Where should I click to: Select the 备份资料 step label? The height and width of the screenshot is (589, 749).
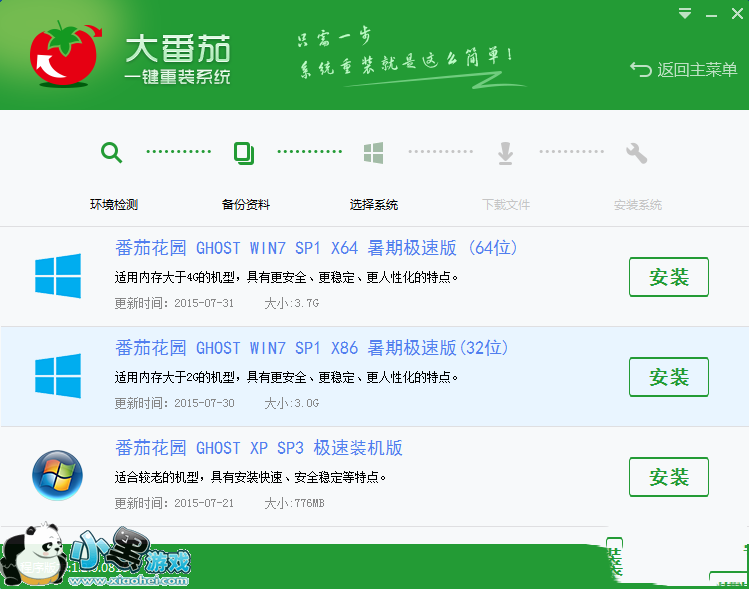pyautogui.click(x=246, y=205)
